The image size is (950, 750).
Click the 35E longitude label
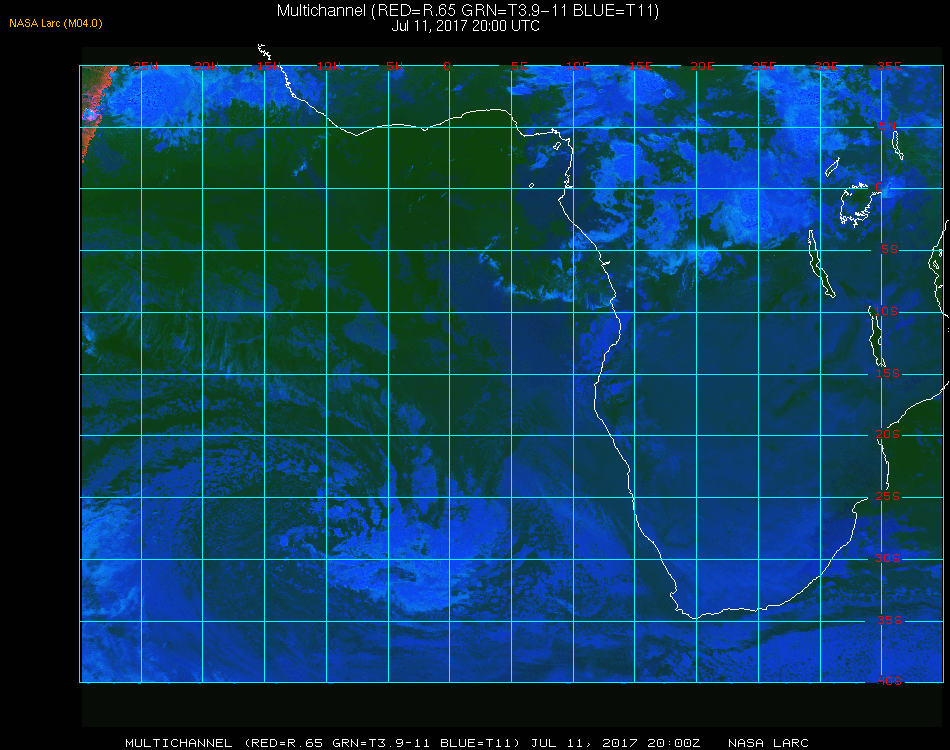889,66
